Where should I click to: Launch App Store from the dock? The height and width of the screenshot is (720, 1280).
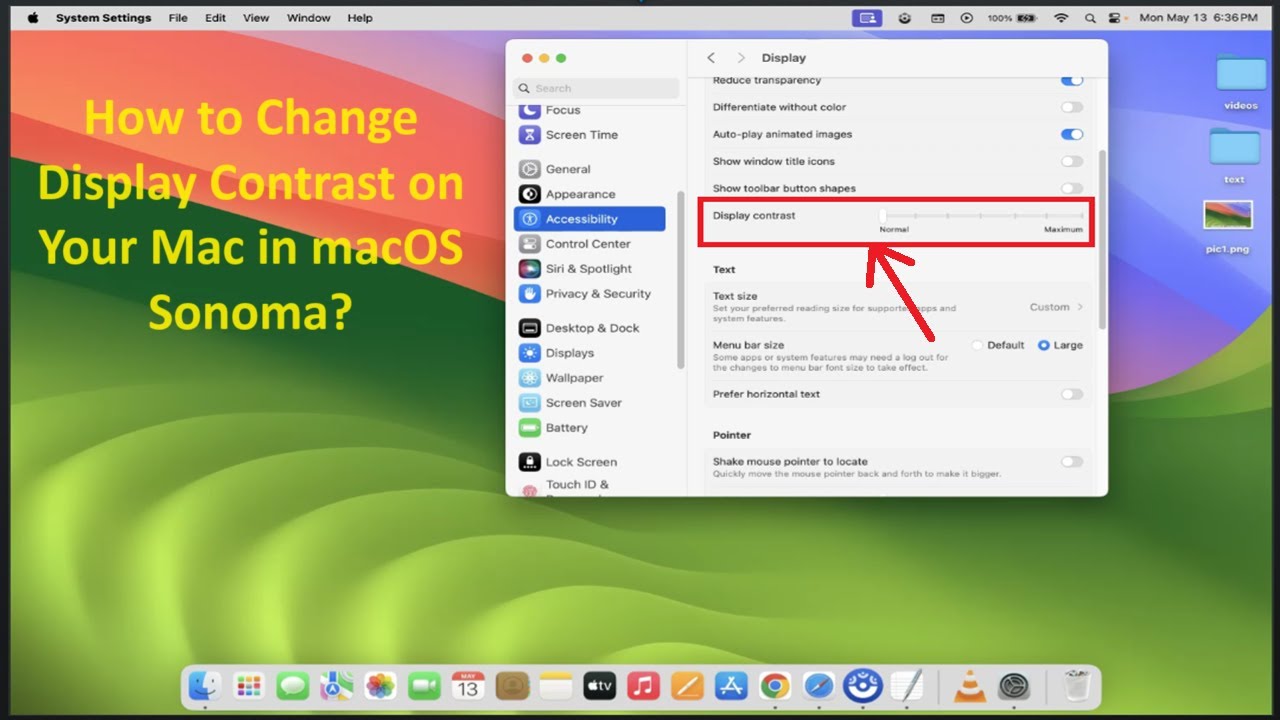[731, 686]
